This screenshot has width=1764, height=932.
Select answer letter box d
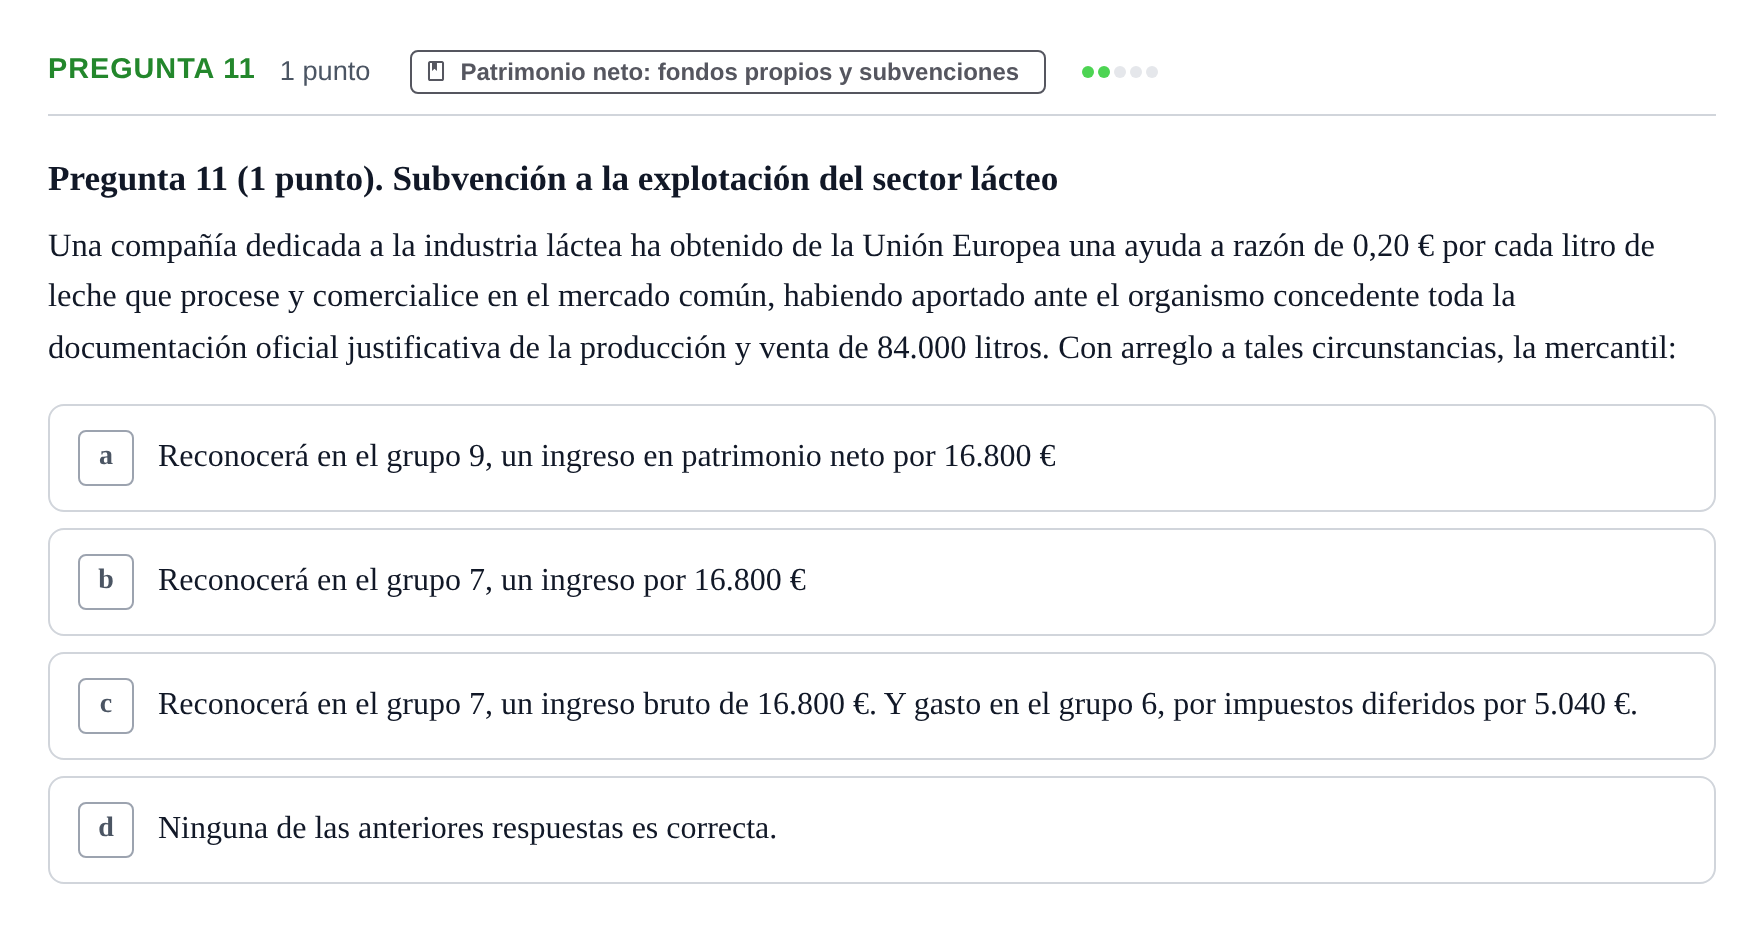point(106,830)
